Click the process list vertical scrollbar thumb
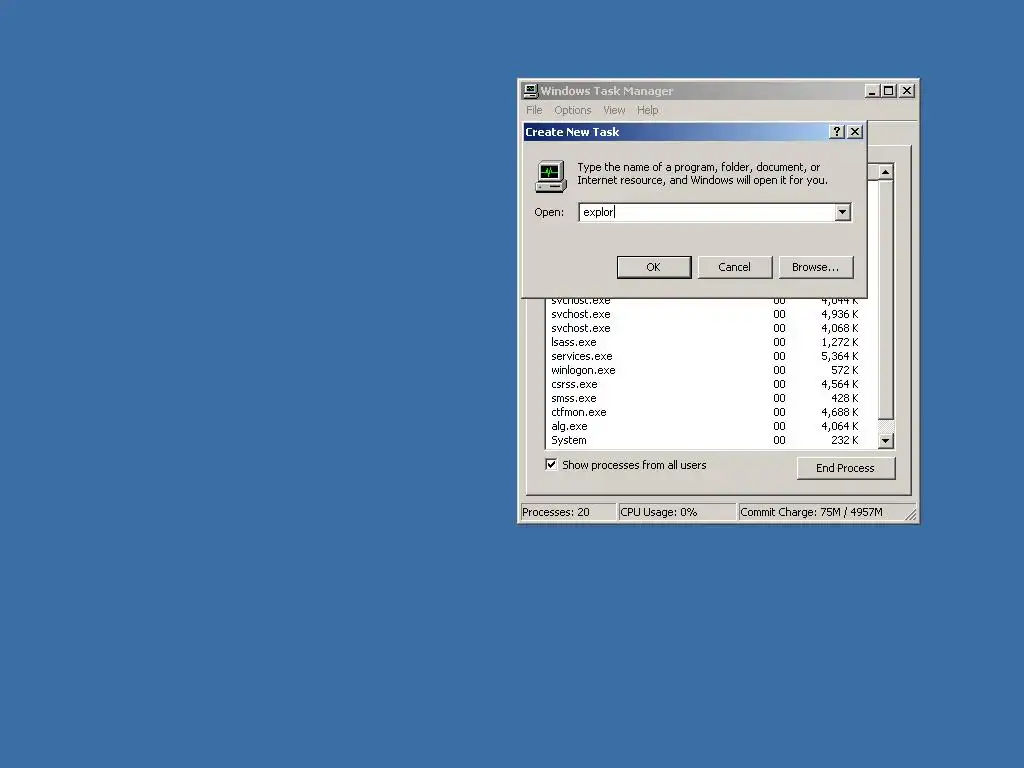Image resolution: width=1024 pixels, height=768 pixels. click(x=886, y=300)
